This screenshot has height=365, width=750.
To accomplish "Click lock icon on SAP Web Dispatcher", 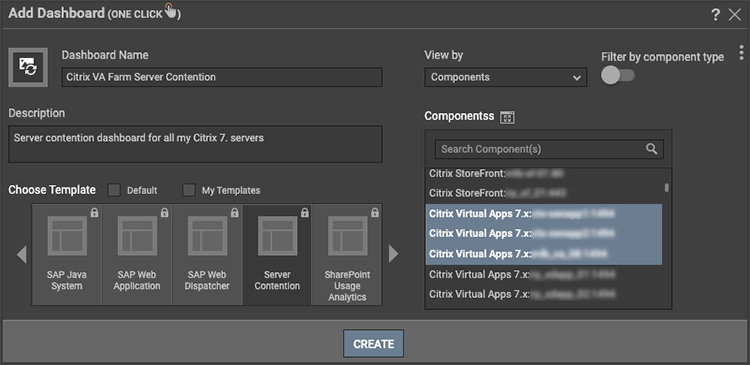I will (x=234, y=213).
